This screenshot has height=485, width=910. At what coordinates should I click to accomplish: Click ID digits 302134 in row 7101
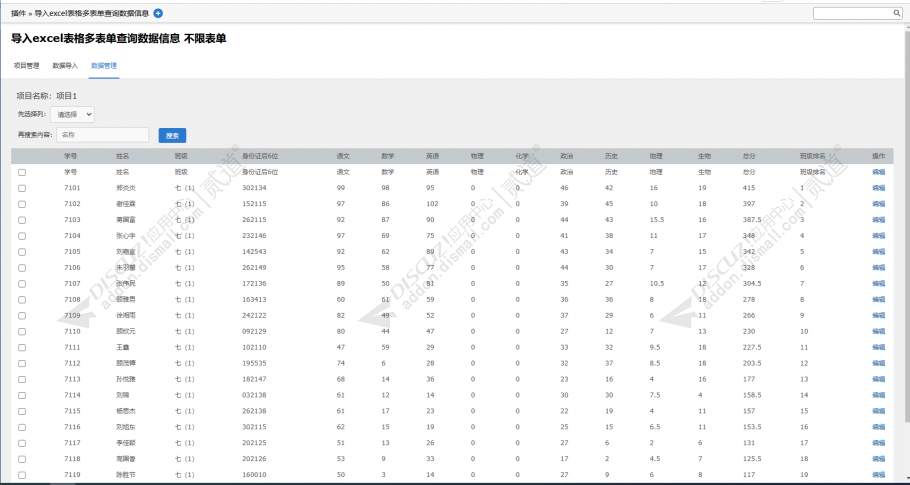pos(254,188)
